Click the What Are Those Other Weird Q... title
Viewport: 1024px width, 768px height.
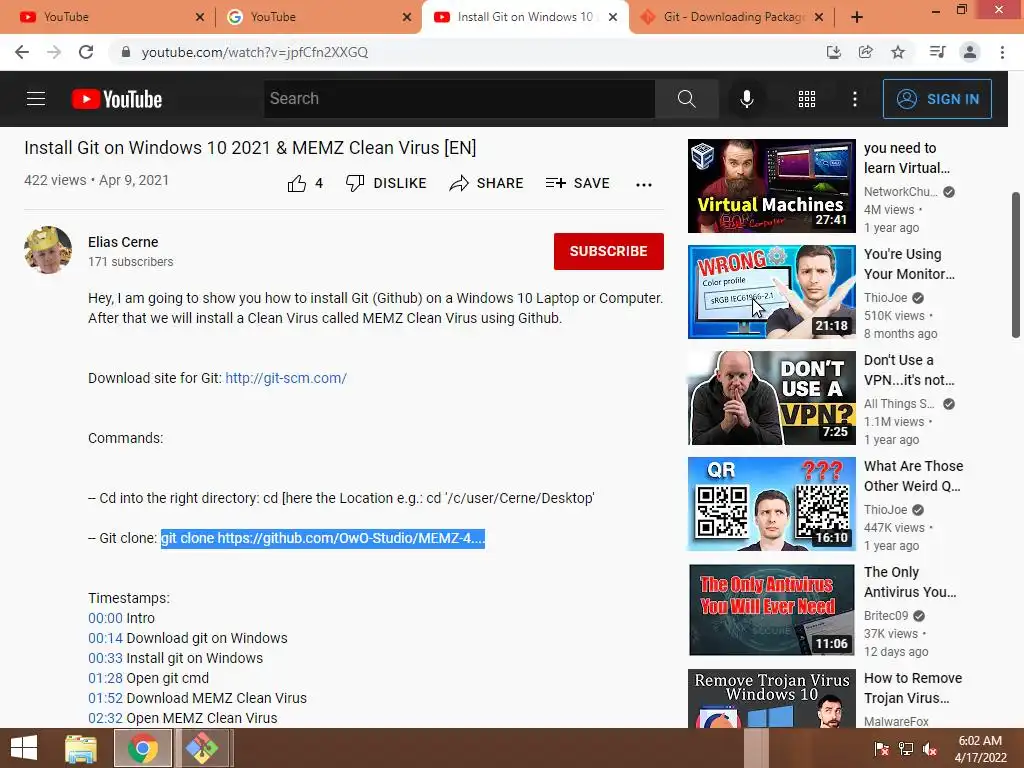[x=914, y=476]
